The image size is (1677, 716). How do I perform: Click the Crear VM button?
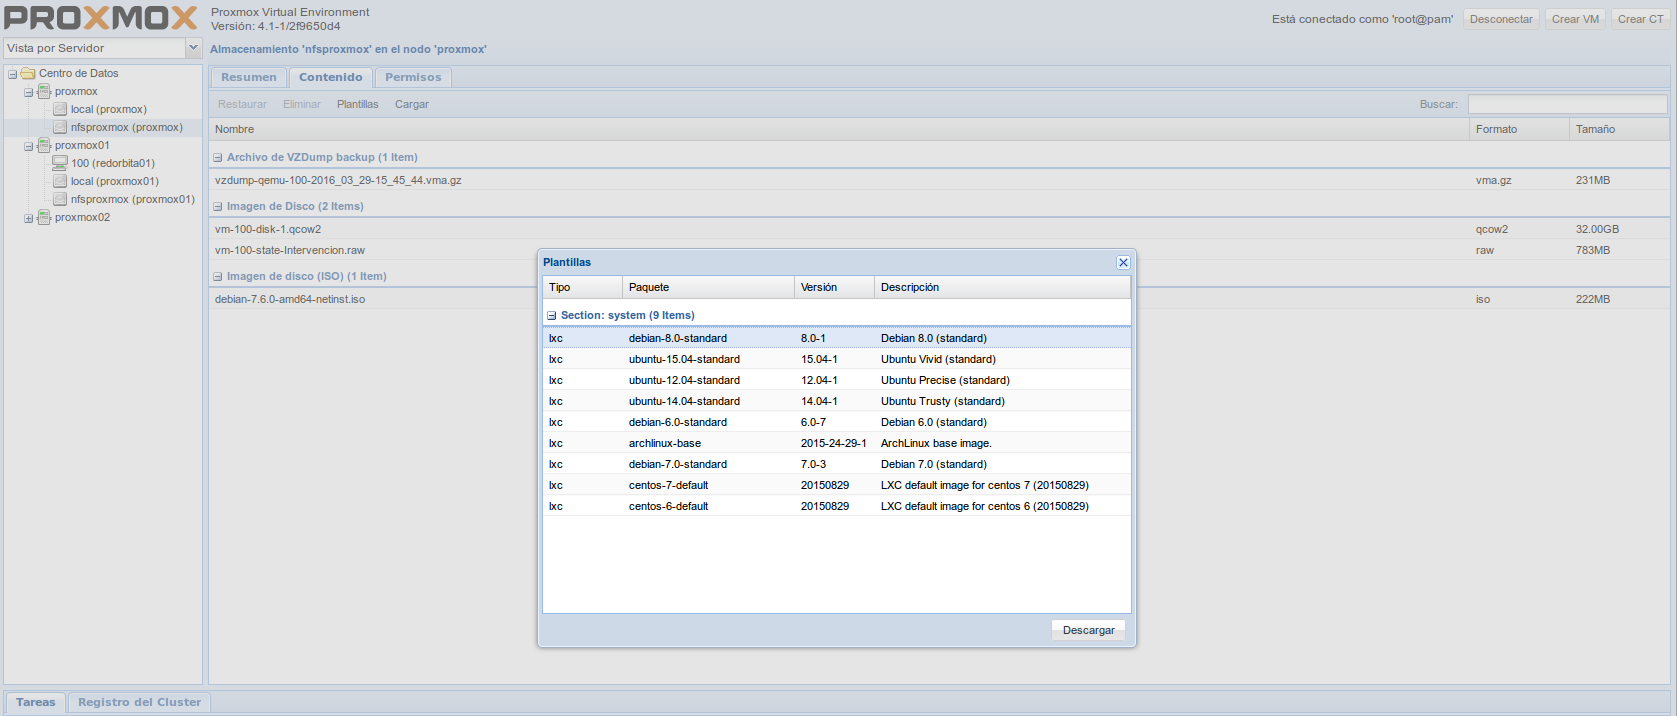click(1575, 19)
